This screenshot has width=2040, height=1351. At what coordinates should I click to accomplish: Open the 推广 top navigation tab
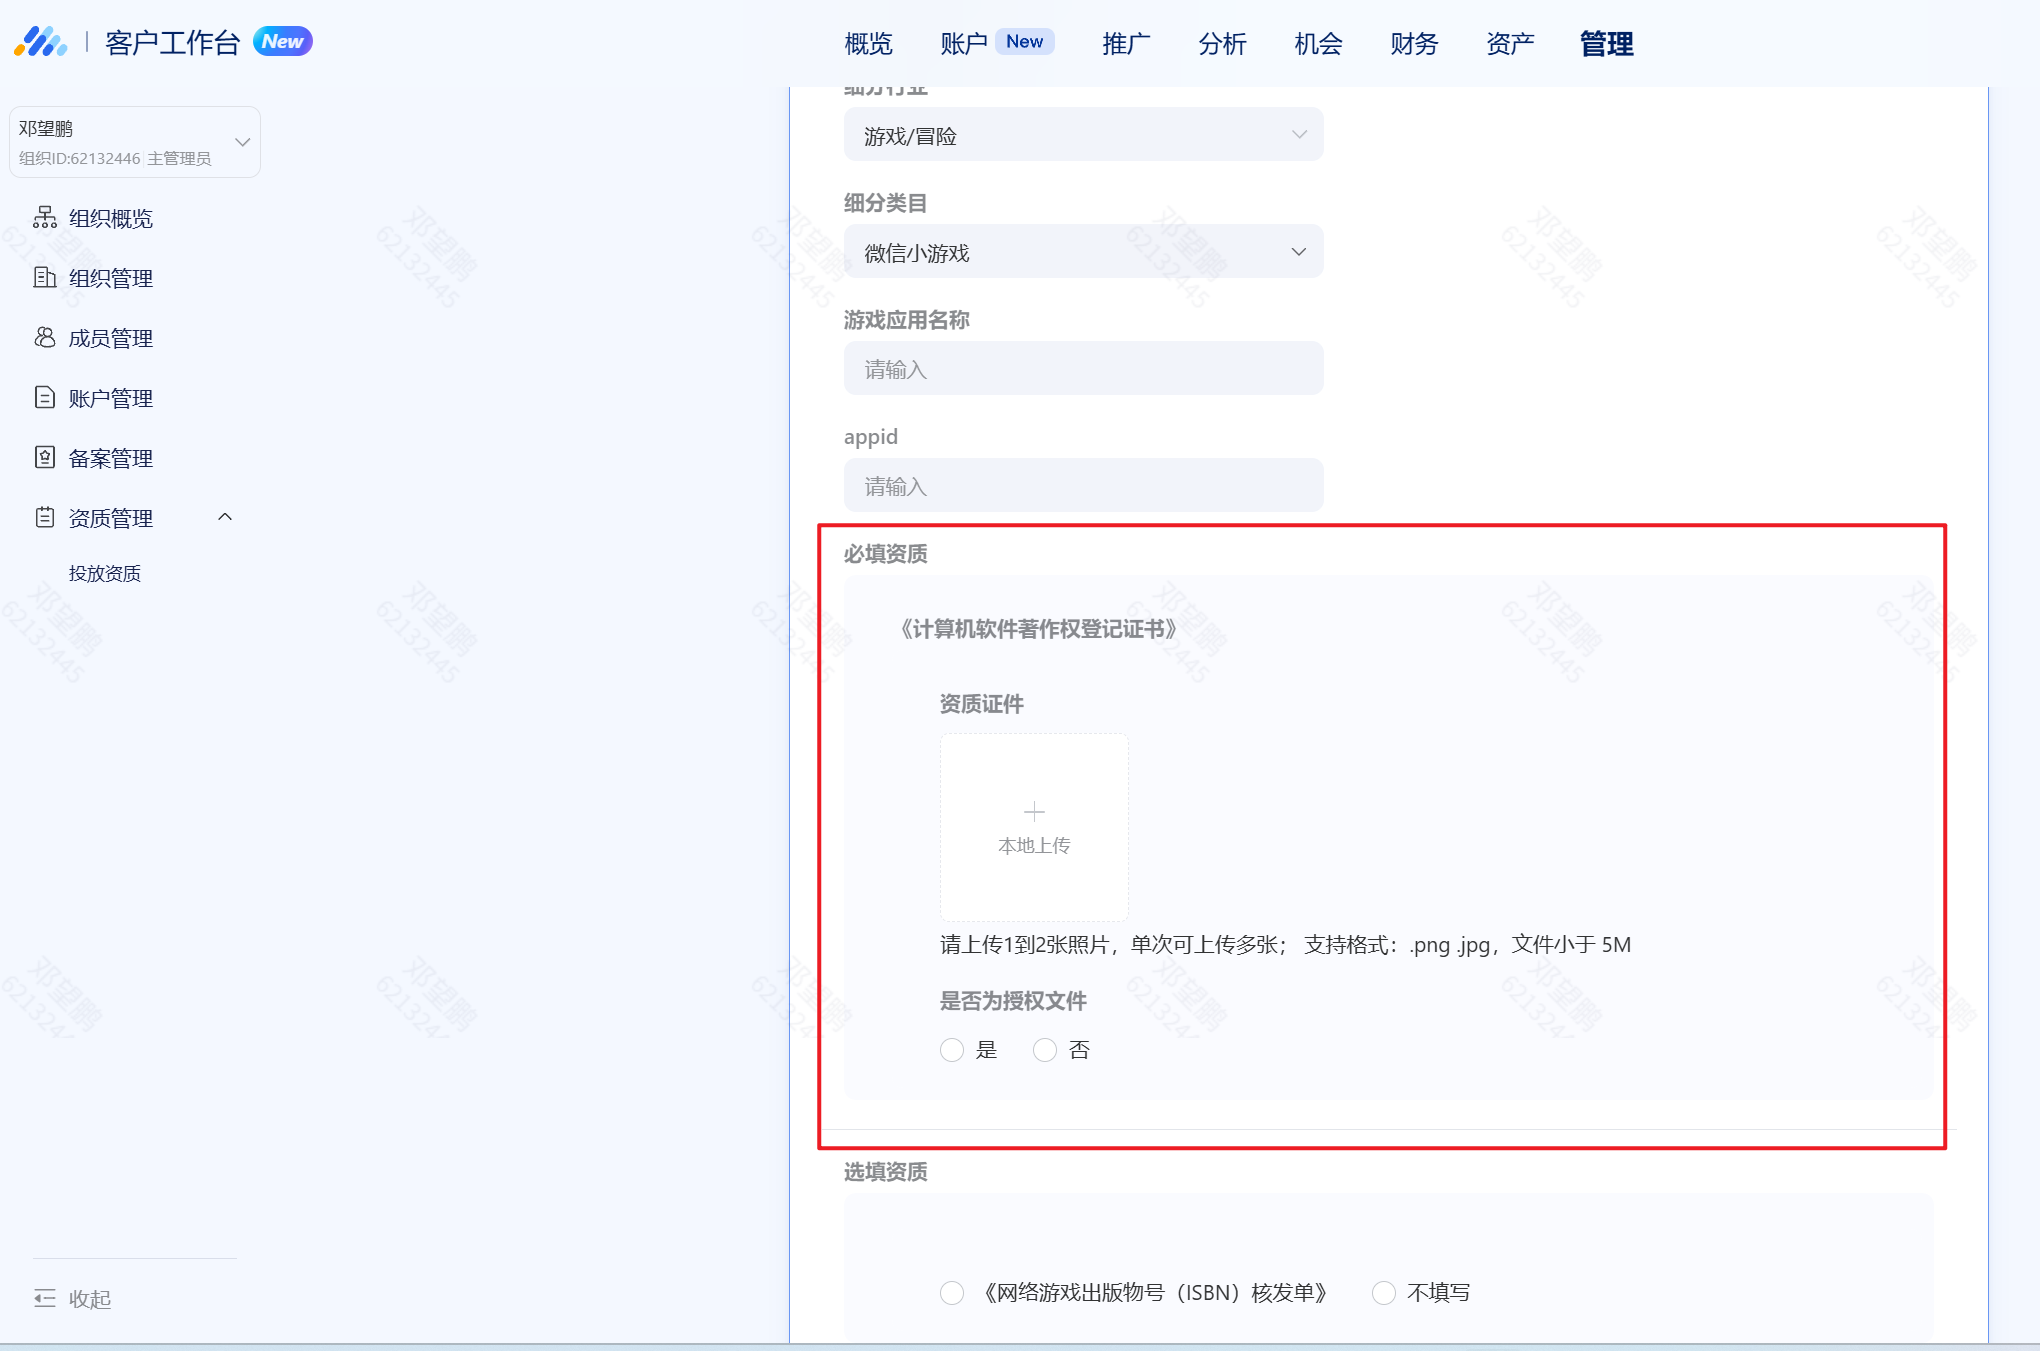pyautogui.click(x=1126, y=44)
